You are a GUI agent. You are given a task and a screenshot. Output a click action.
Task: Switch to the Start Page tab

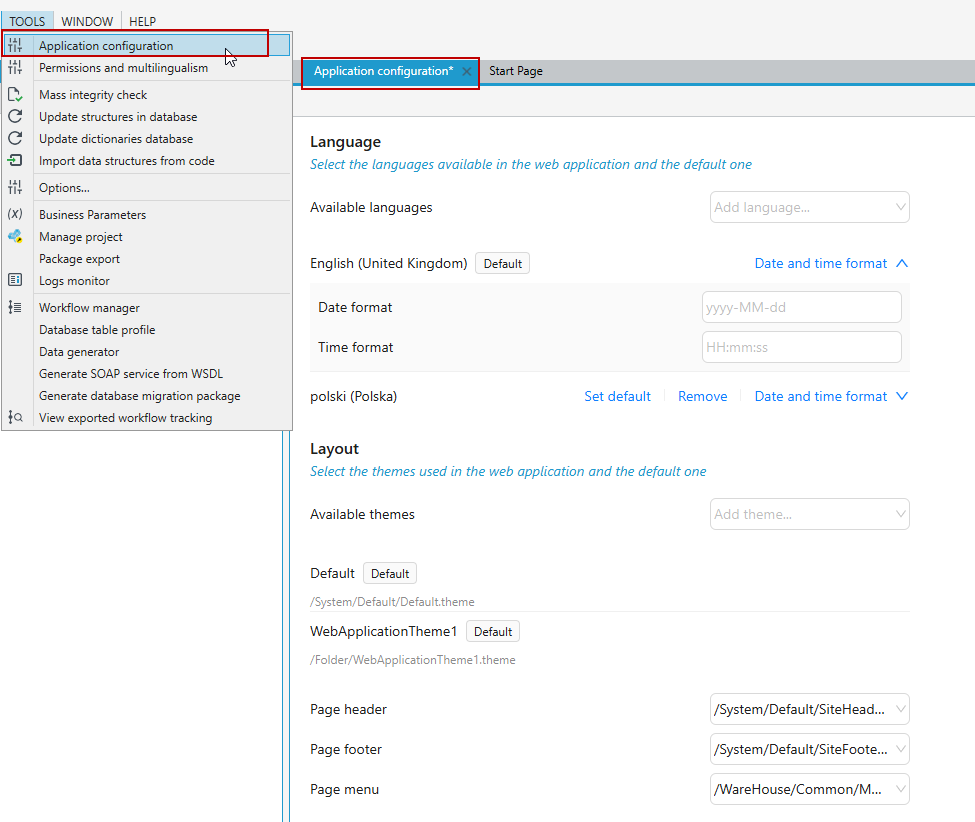(515, 71)
